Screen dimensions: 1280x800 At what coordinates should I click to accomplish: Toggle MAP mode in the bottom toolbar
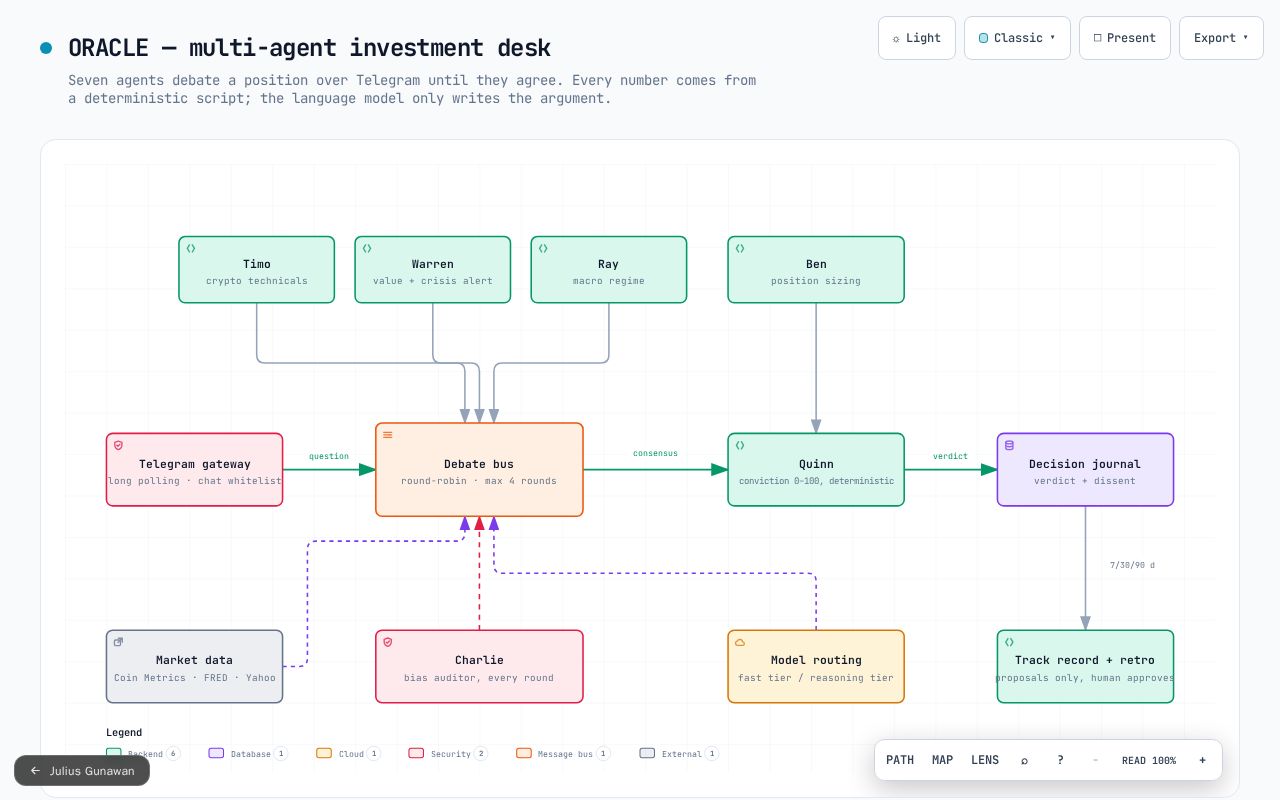click(x=942, y=760)
